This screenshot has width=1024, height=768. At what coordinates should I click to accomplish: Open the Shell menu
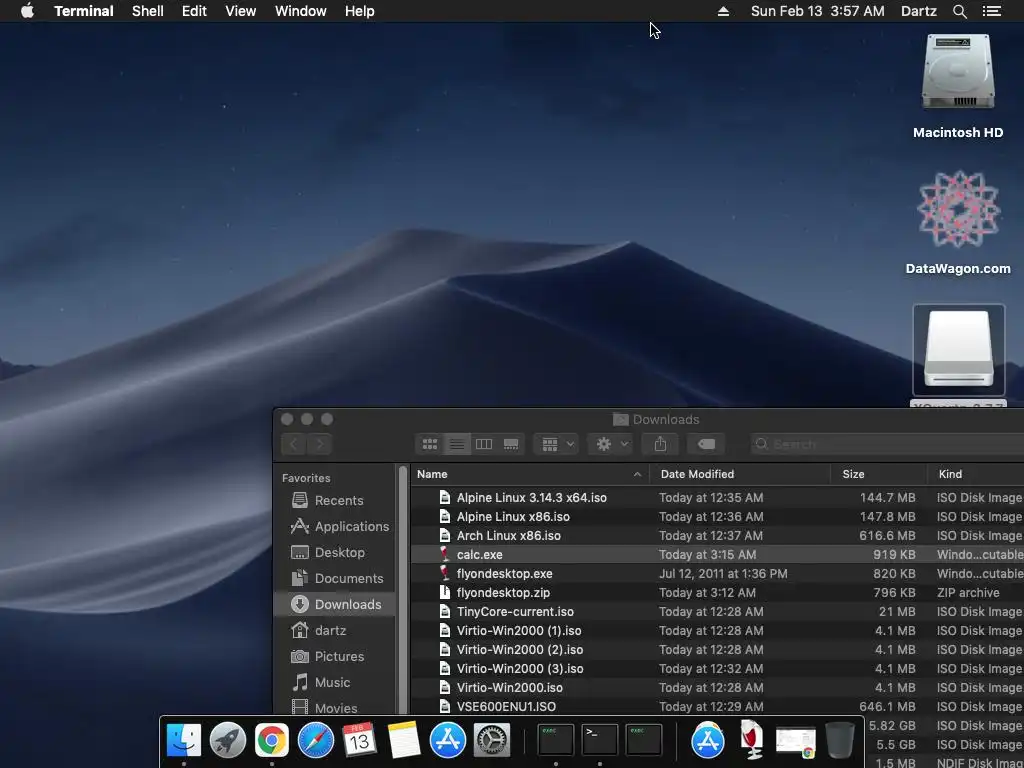pos(148,11)
